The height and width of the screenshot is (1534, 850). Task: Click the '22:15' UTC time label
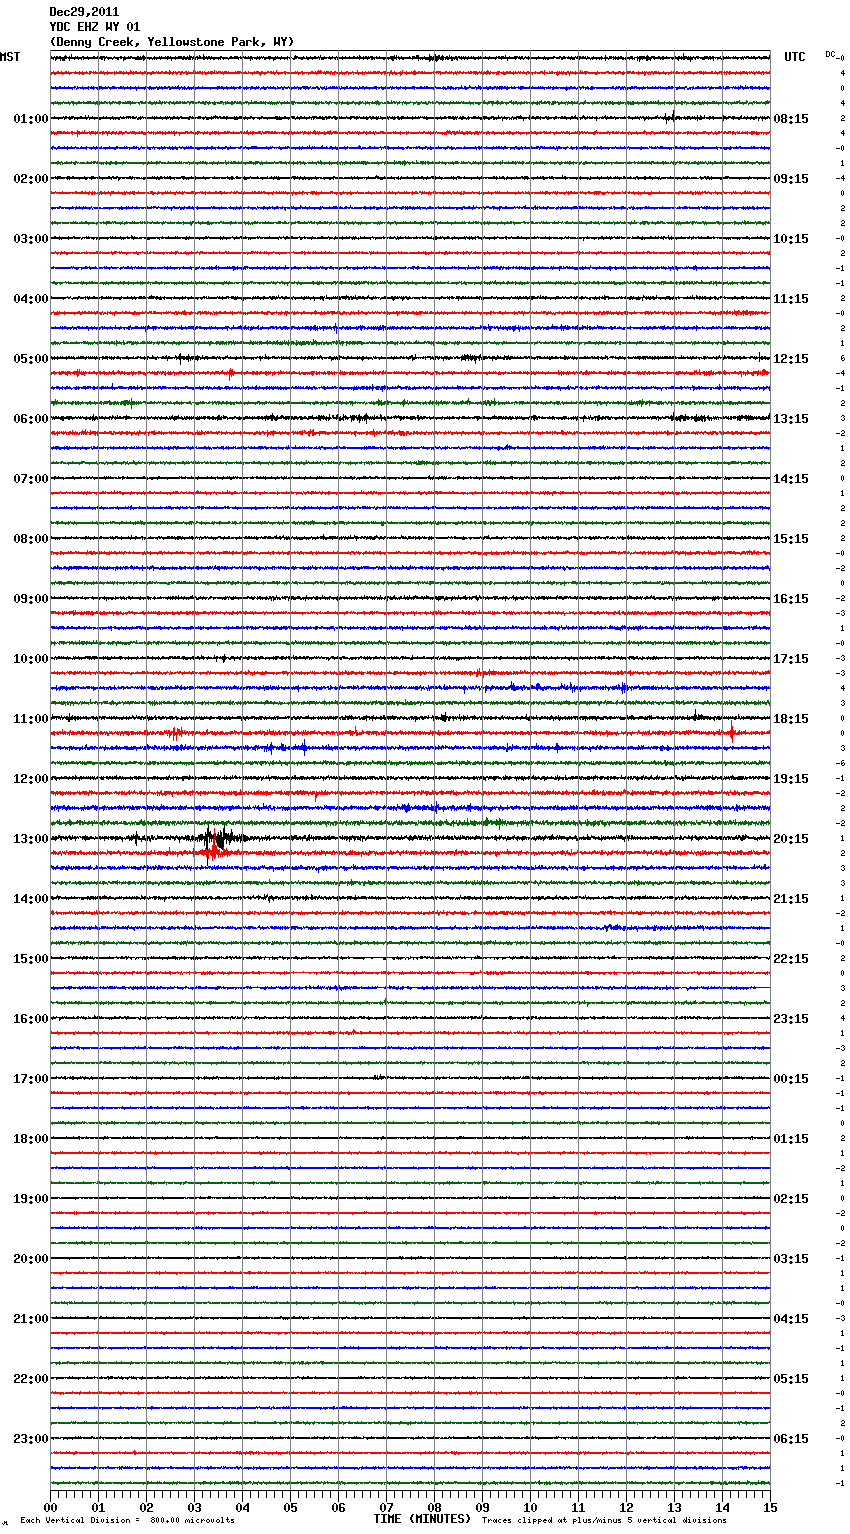click(x=791, y=959)
